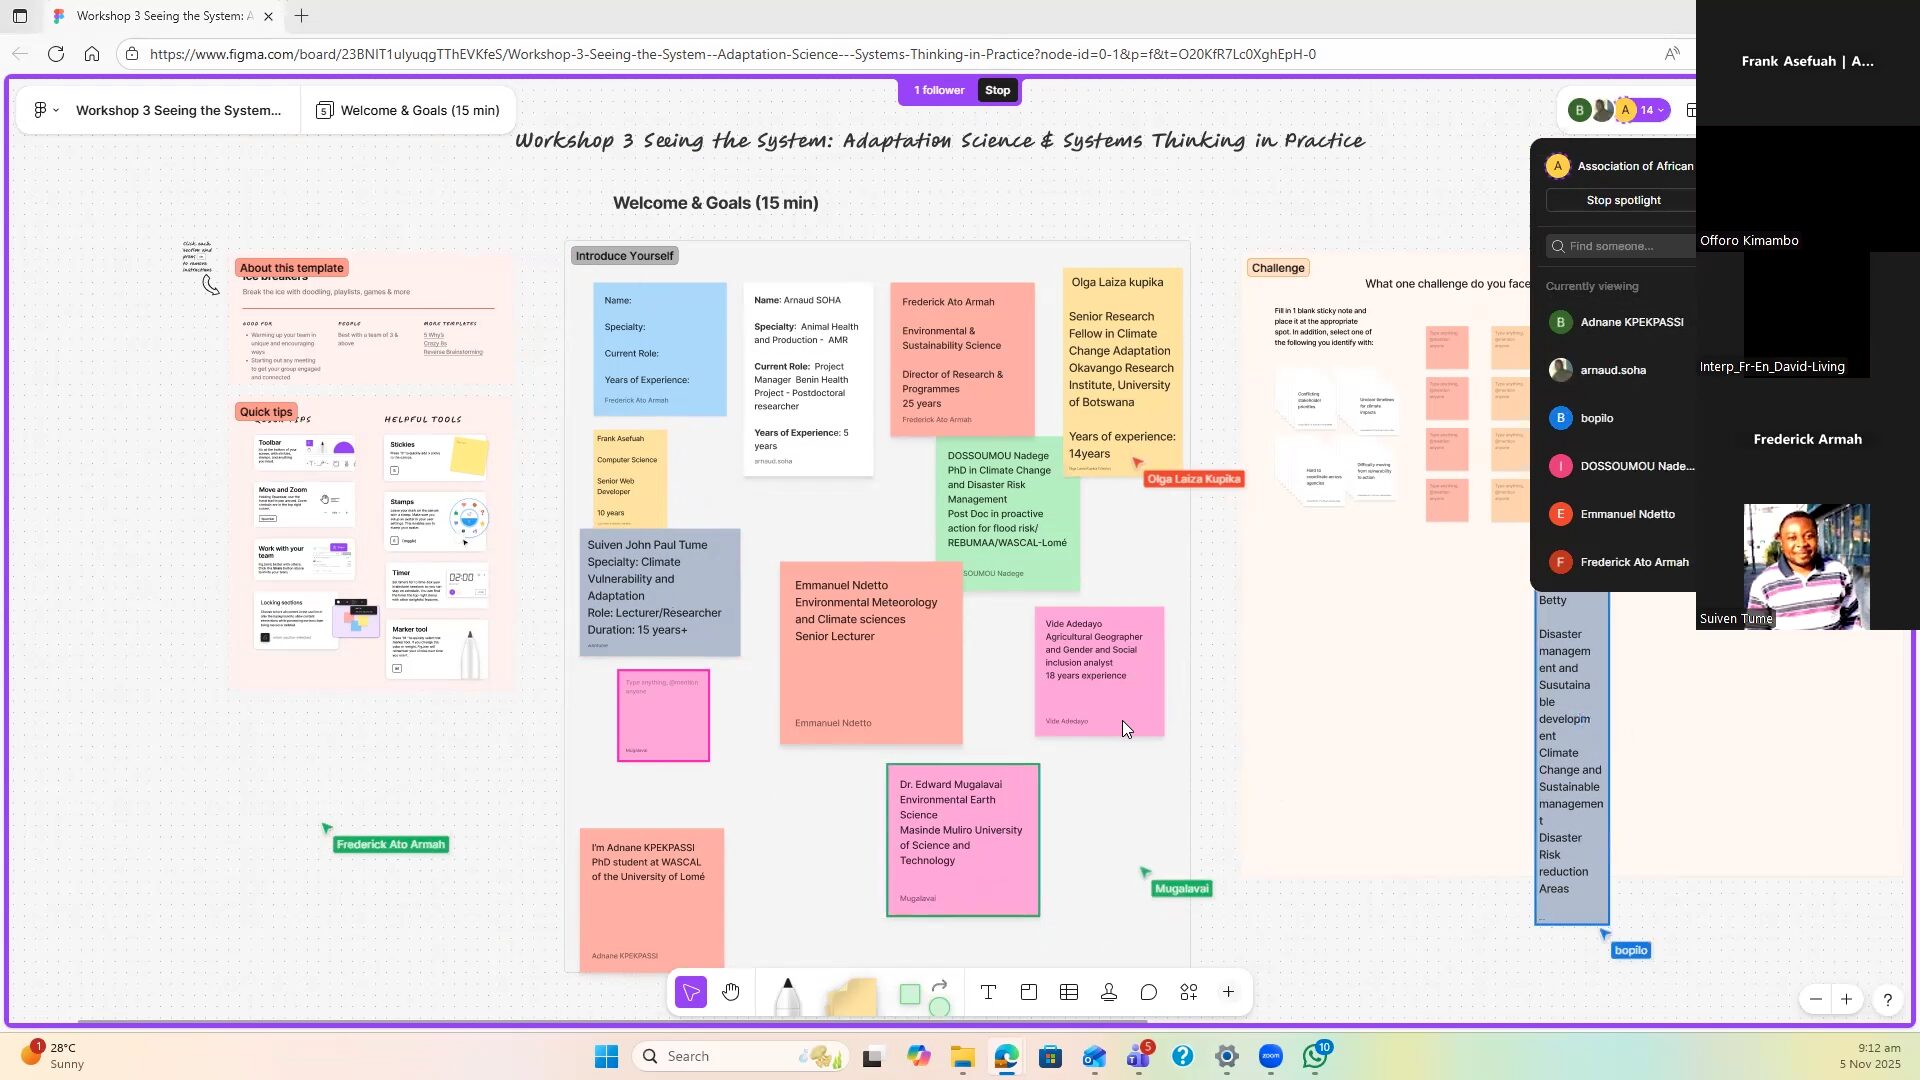This screenshot has height=1080, width=1920.
Task: Select the Marker pen tool
Action: click(x=787, y=996)
